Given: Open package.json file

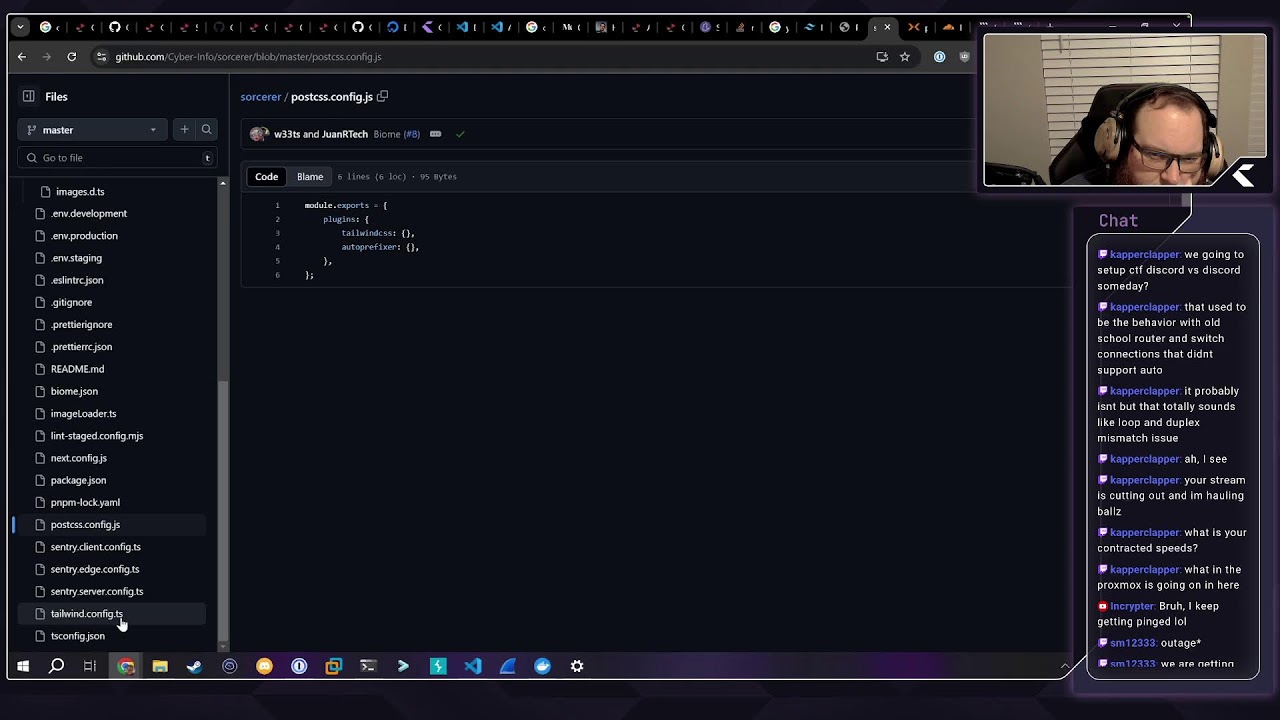Looking at the screenshot, I should tap(78, 480).
